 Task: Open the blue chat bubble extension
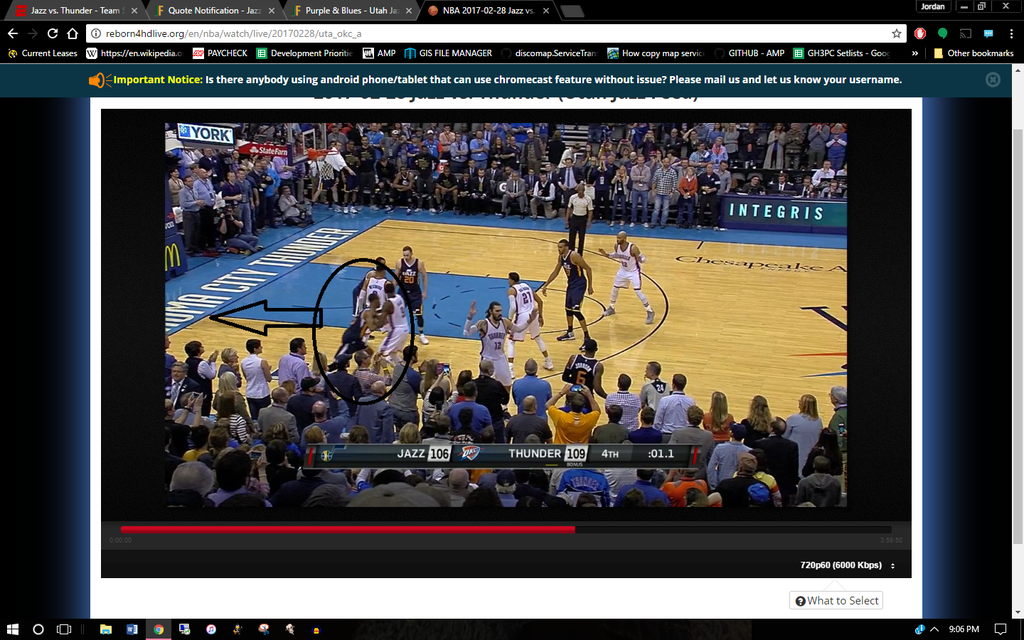tap(988, 33)
